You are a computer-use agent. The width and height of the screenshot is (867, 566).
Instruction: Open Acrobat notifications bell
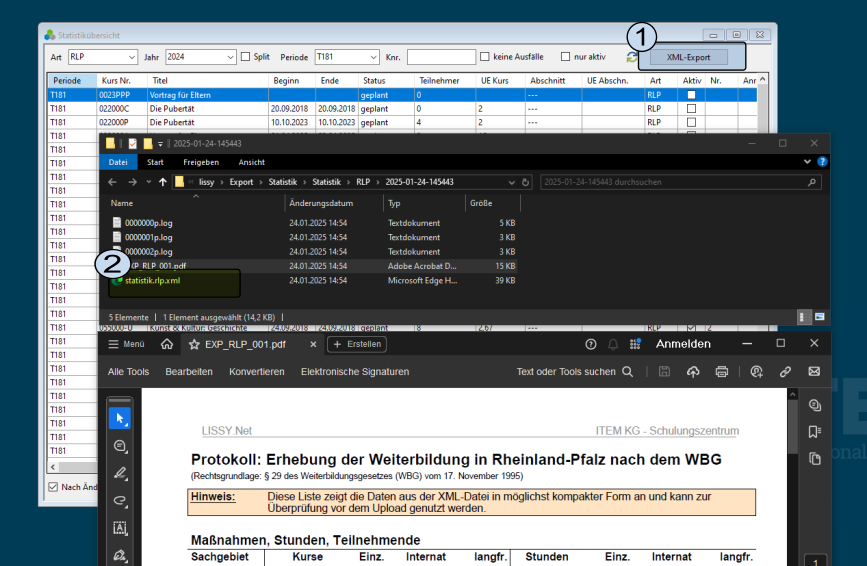click(x=613, y=344)
